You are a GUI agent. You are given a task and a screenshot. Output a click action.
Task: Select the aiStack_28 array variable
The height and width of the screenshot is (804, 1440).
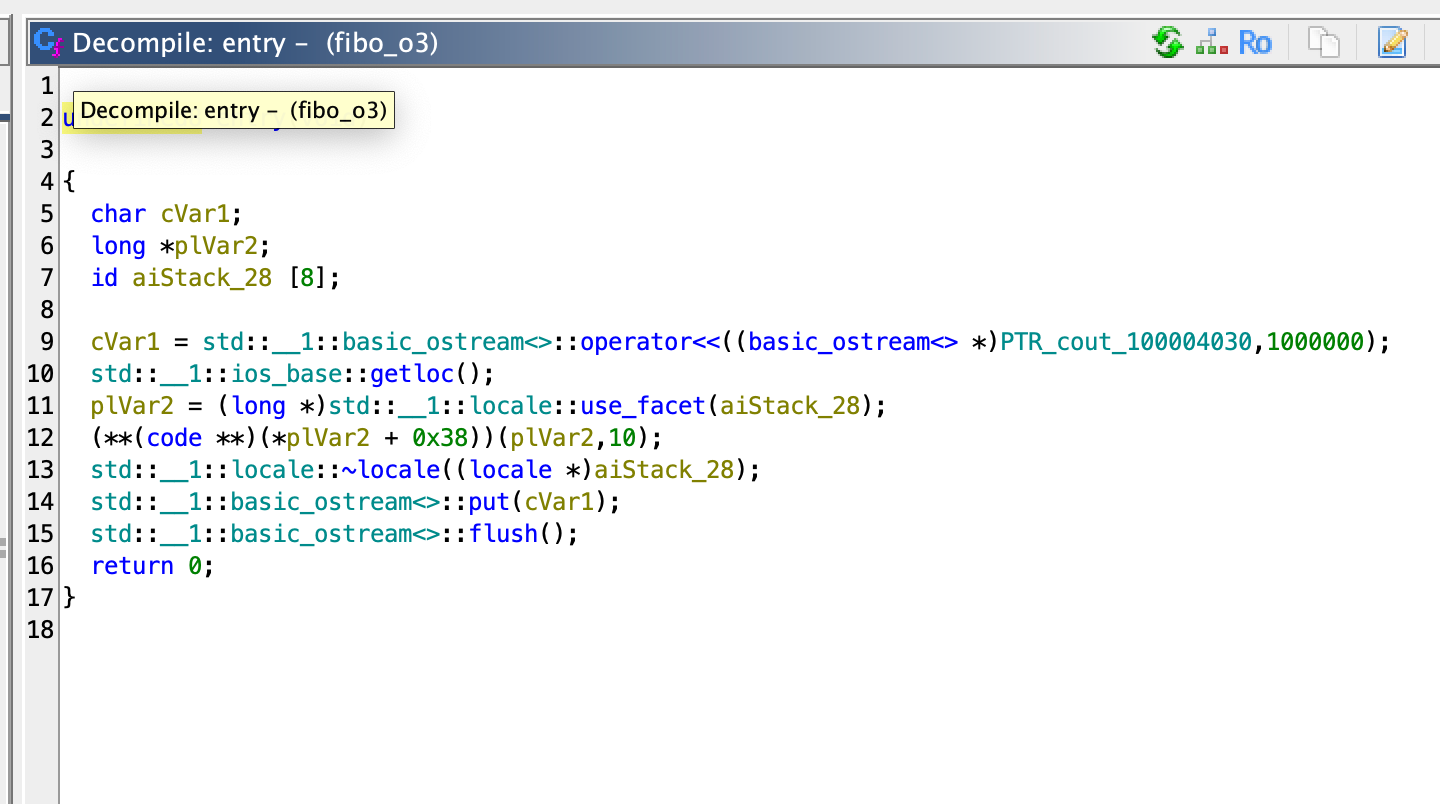point(201,277)
